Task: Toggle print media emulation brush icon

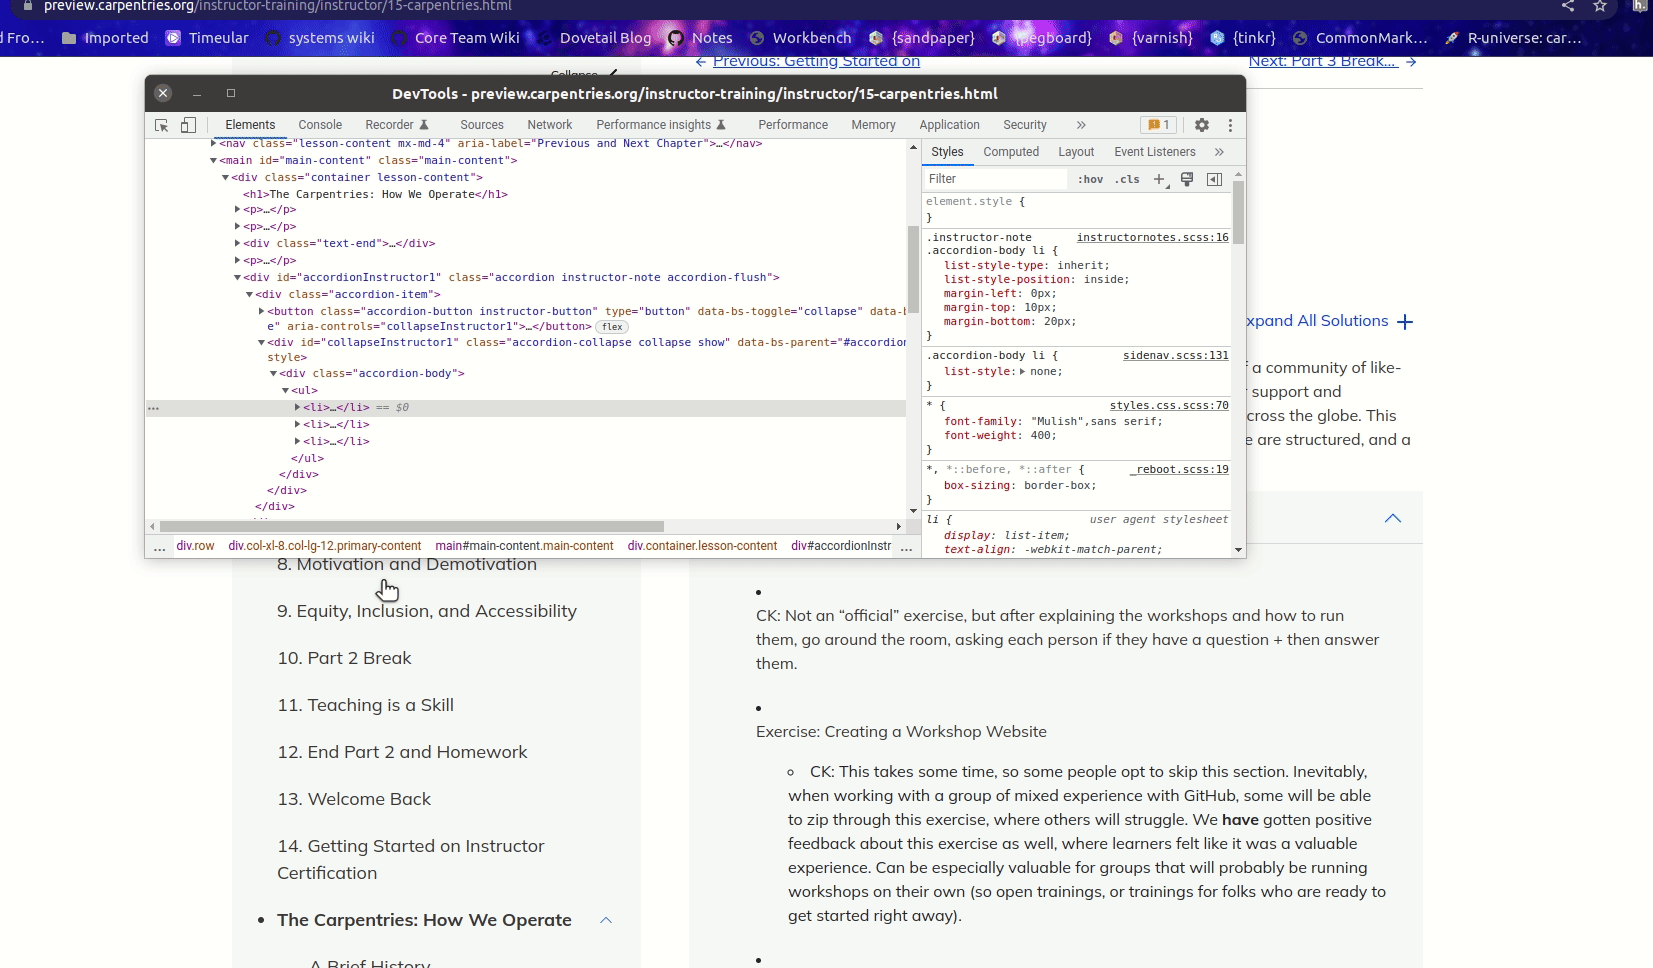Action: tap(1187, 180)
